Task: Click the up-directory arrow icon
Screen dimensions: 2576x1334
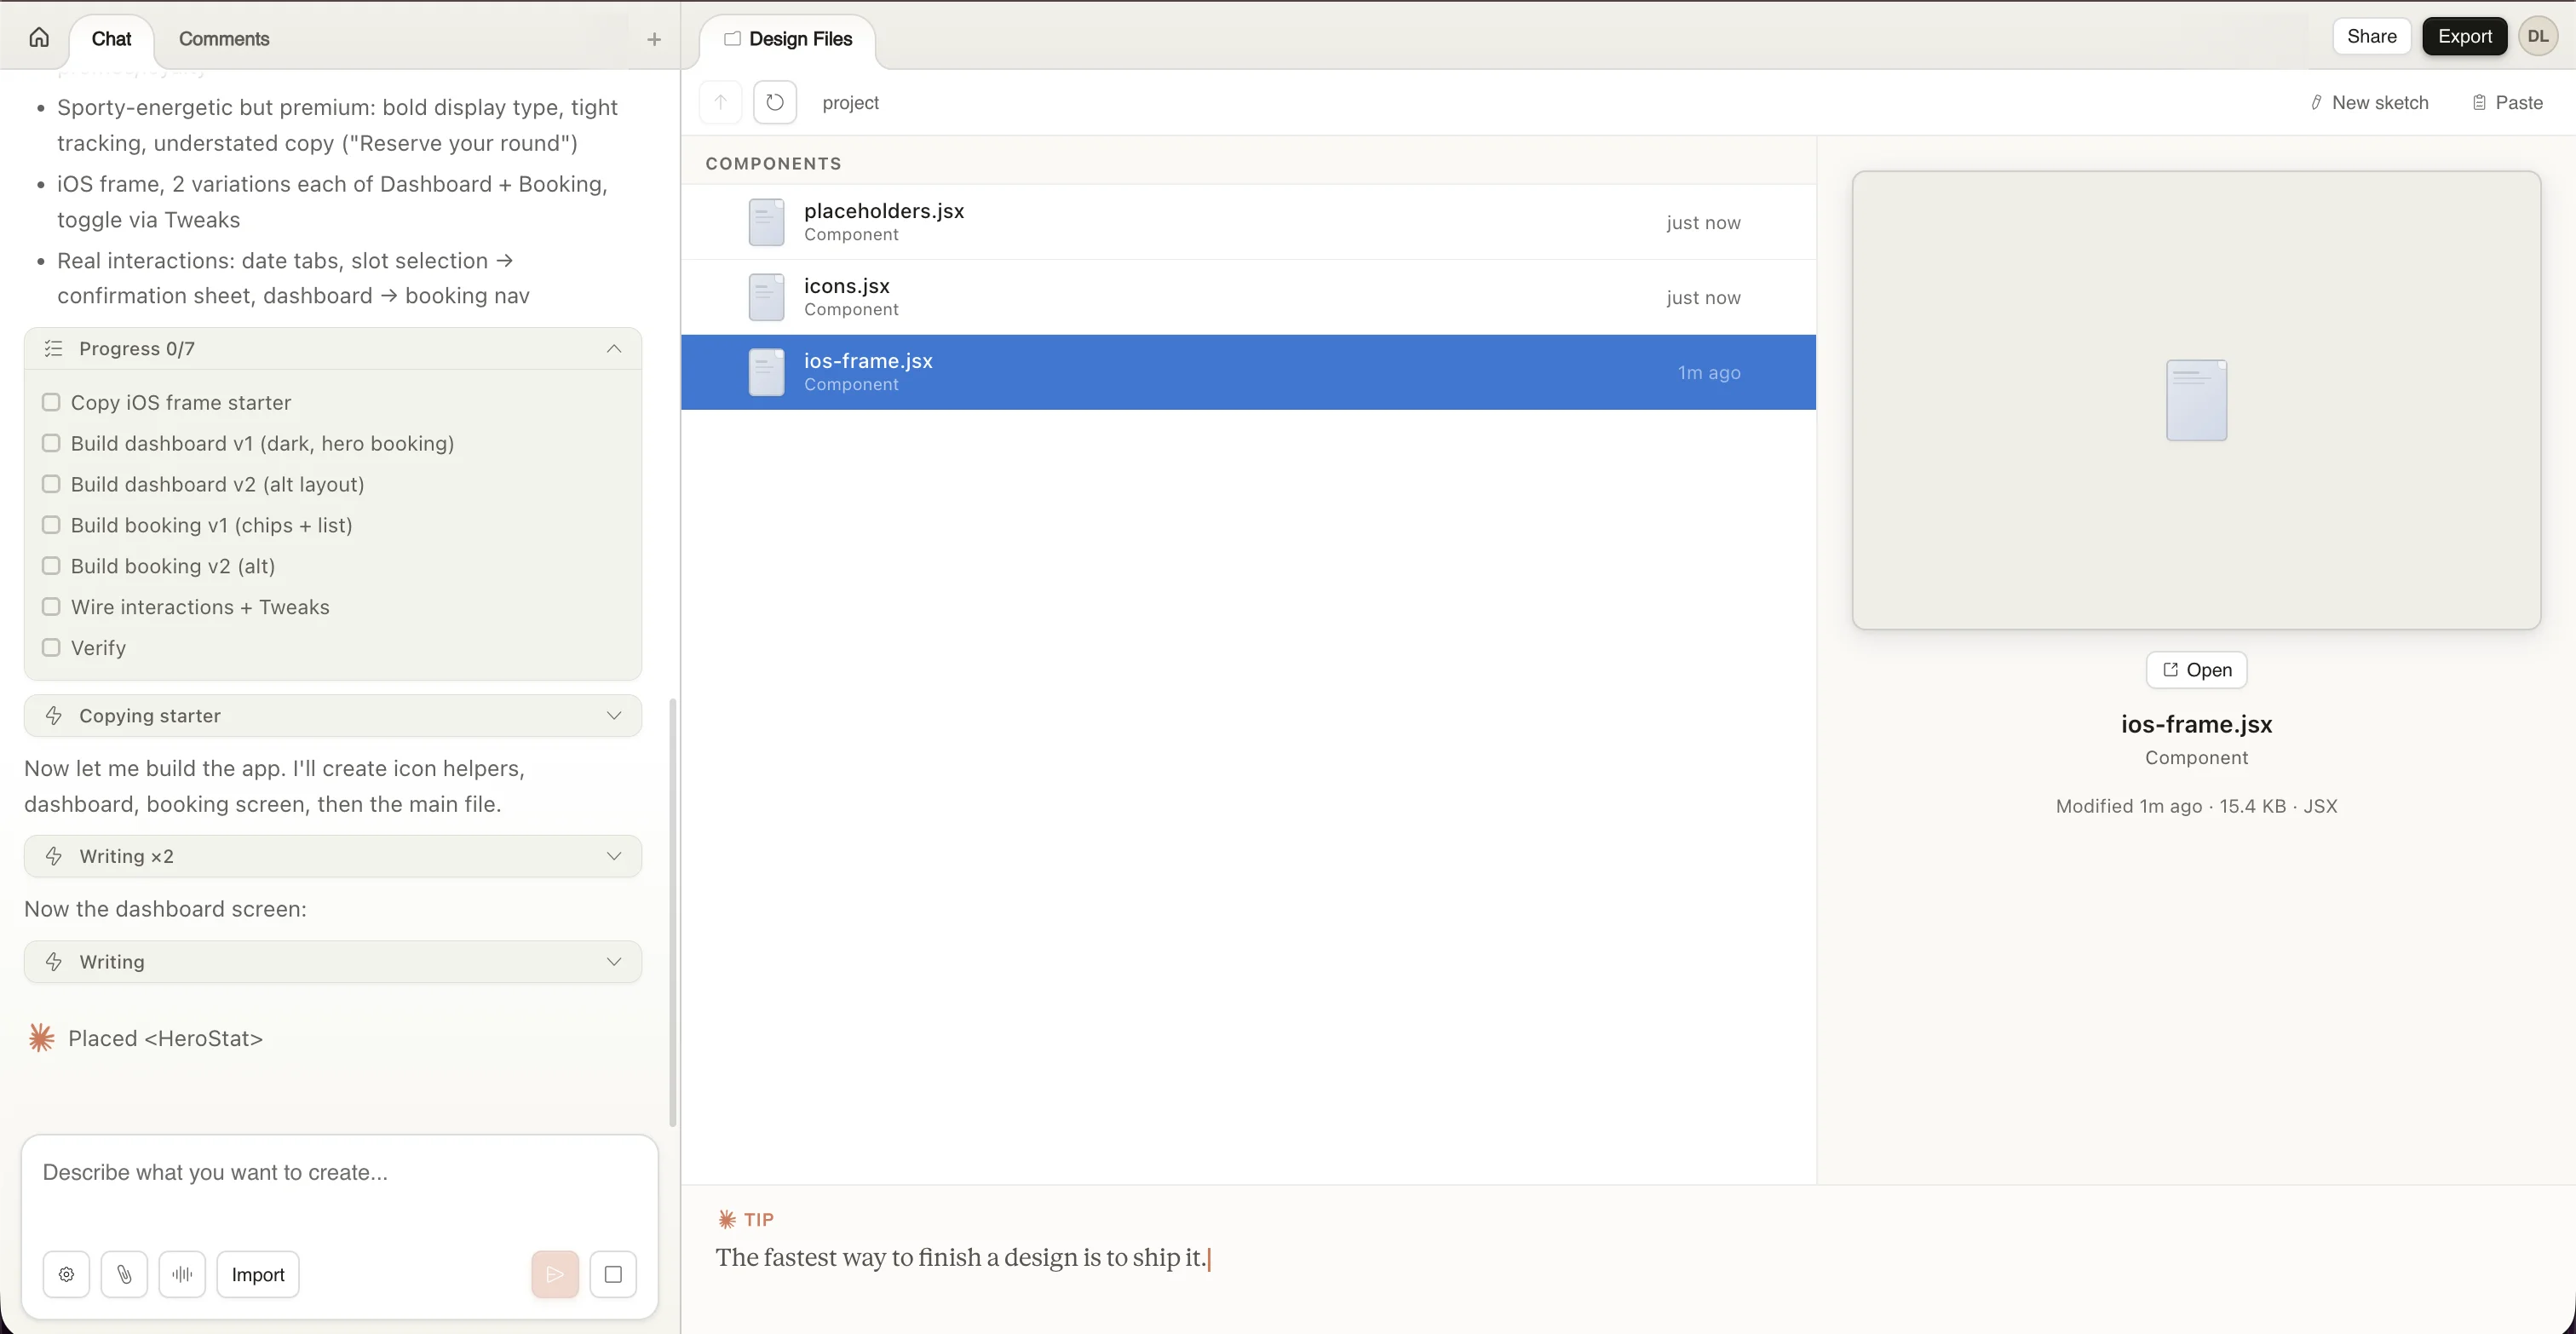Action: click(720, 102)
